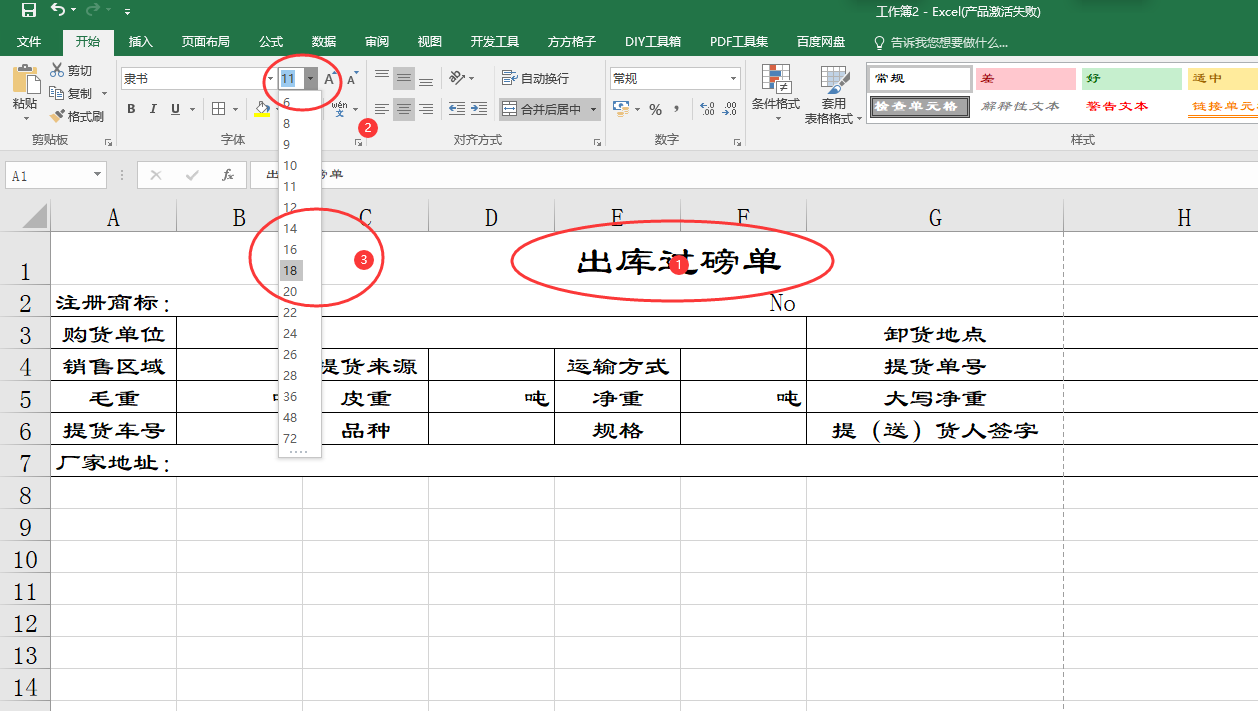
Task: Click the Decrease Decimal icon
Action: pyautogui.click(x=729, y=109)
